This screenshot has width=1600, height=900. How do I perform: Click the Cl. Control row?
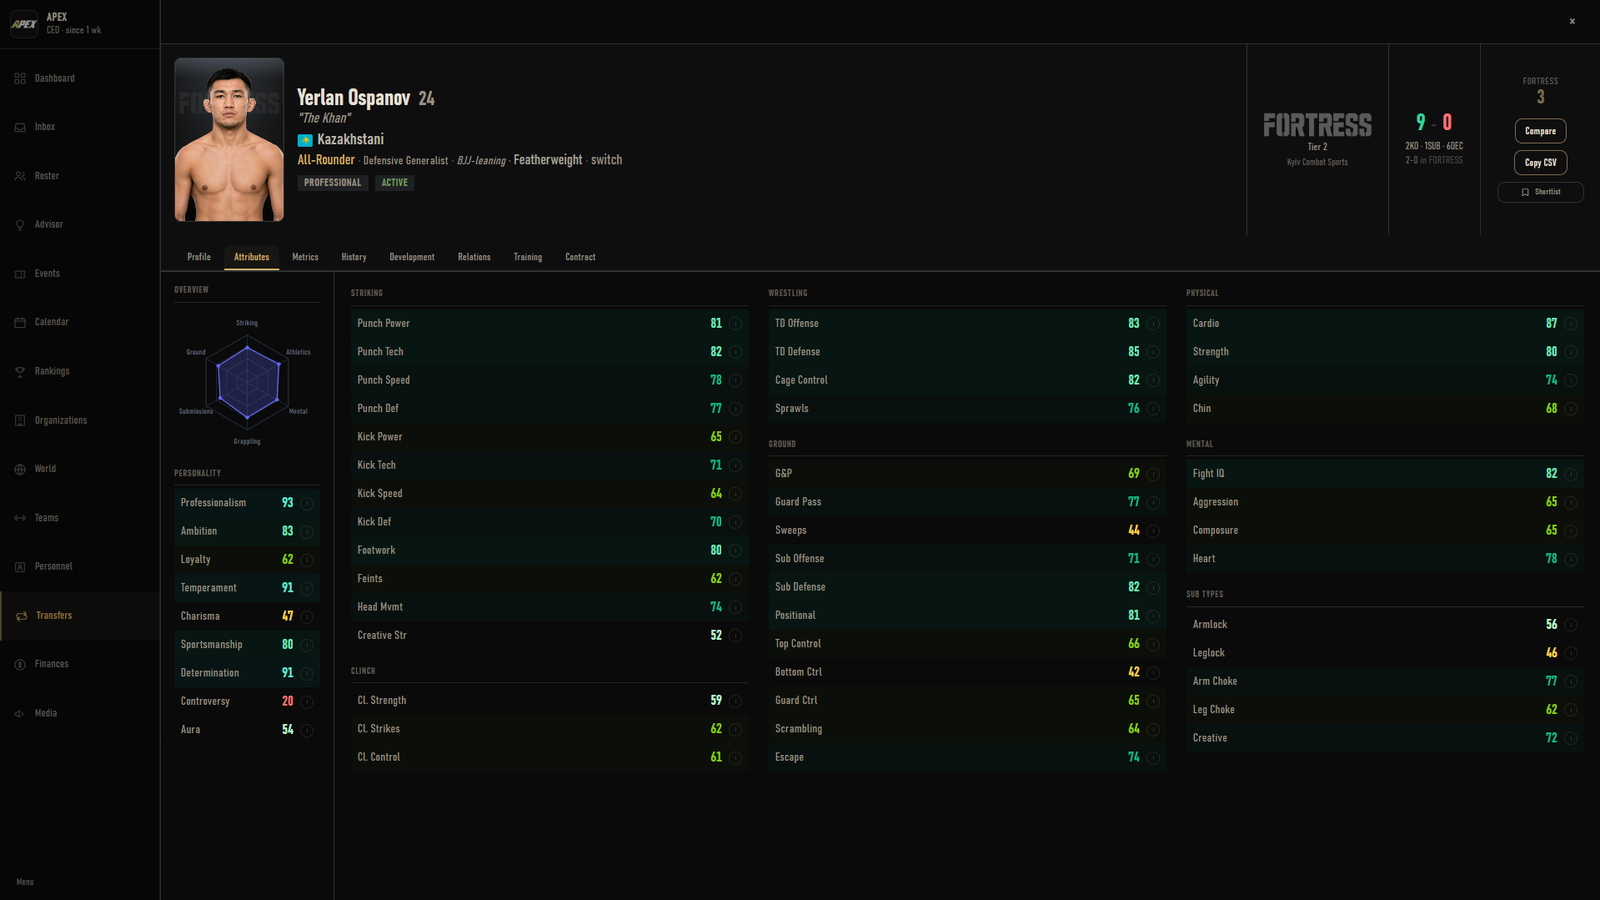(549, 757)
